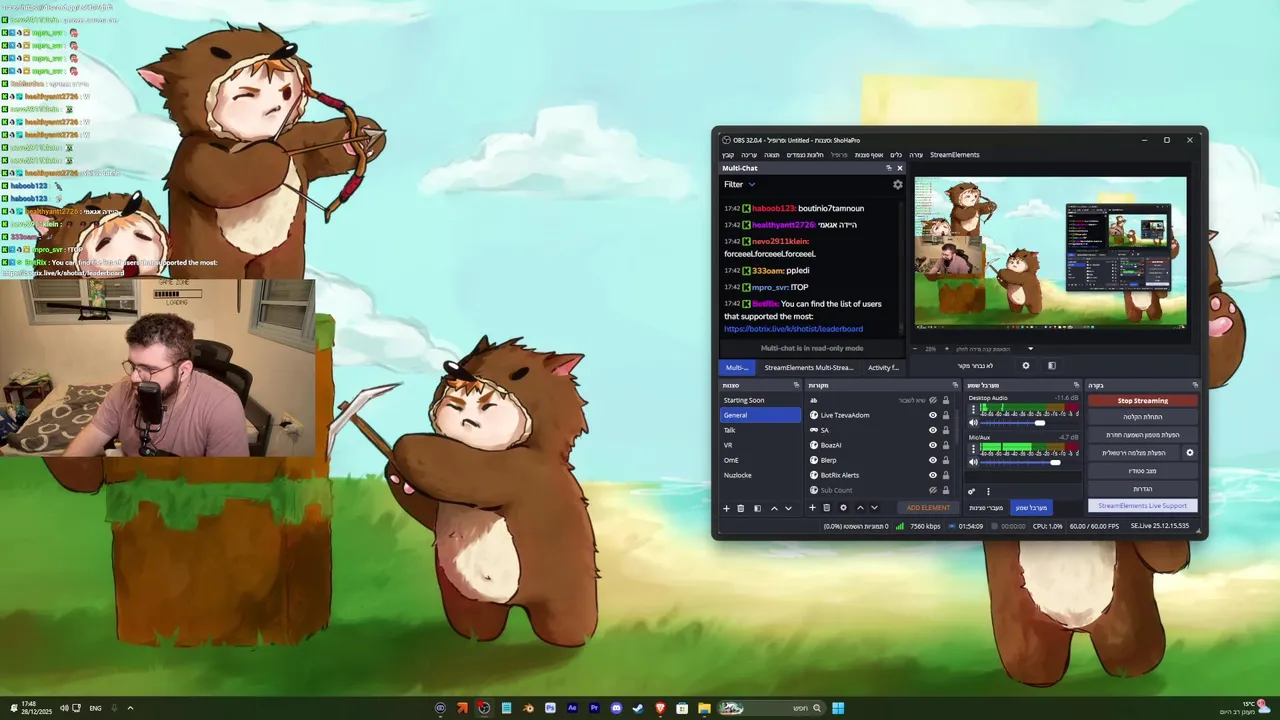
Task: Switch to scene transitions tab
Action: [986, 508]
